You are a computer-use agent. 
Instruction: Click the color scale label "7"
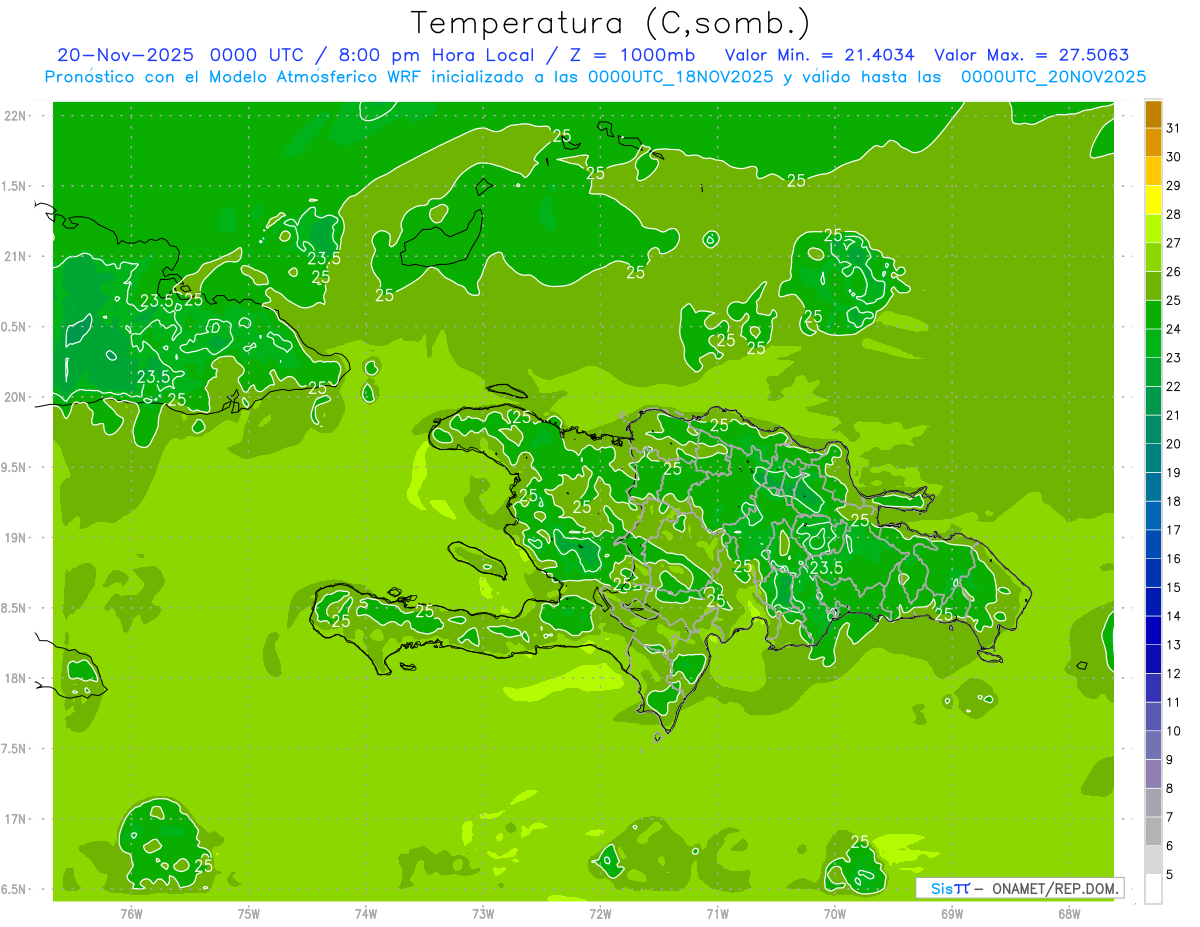(x=1170, y=817)
